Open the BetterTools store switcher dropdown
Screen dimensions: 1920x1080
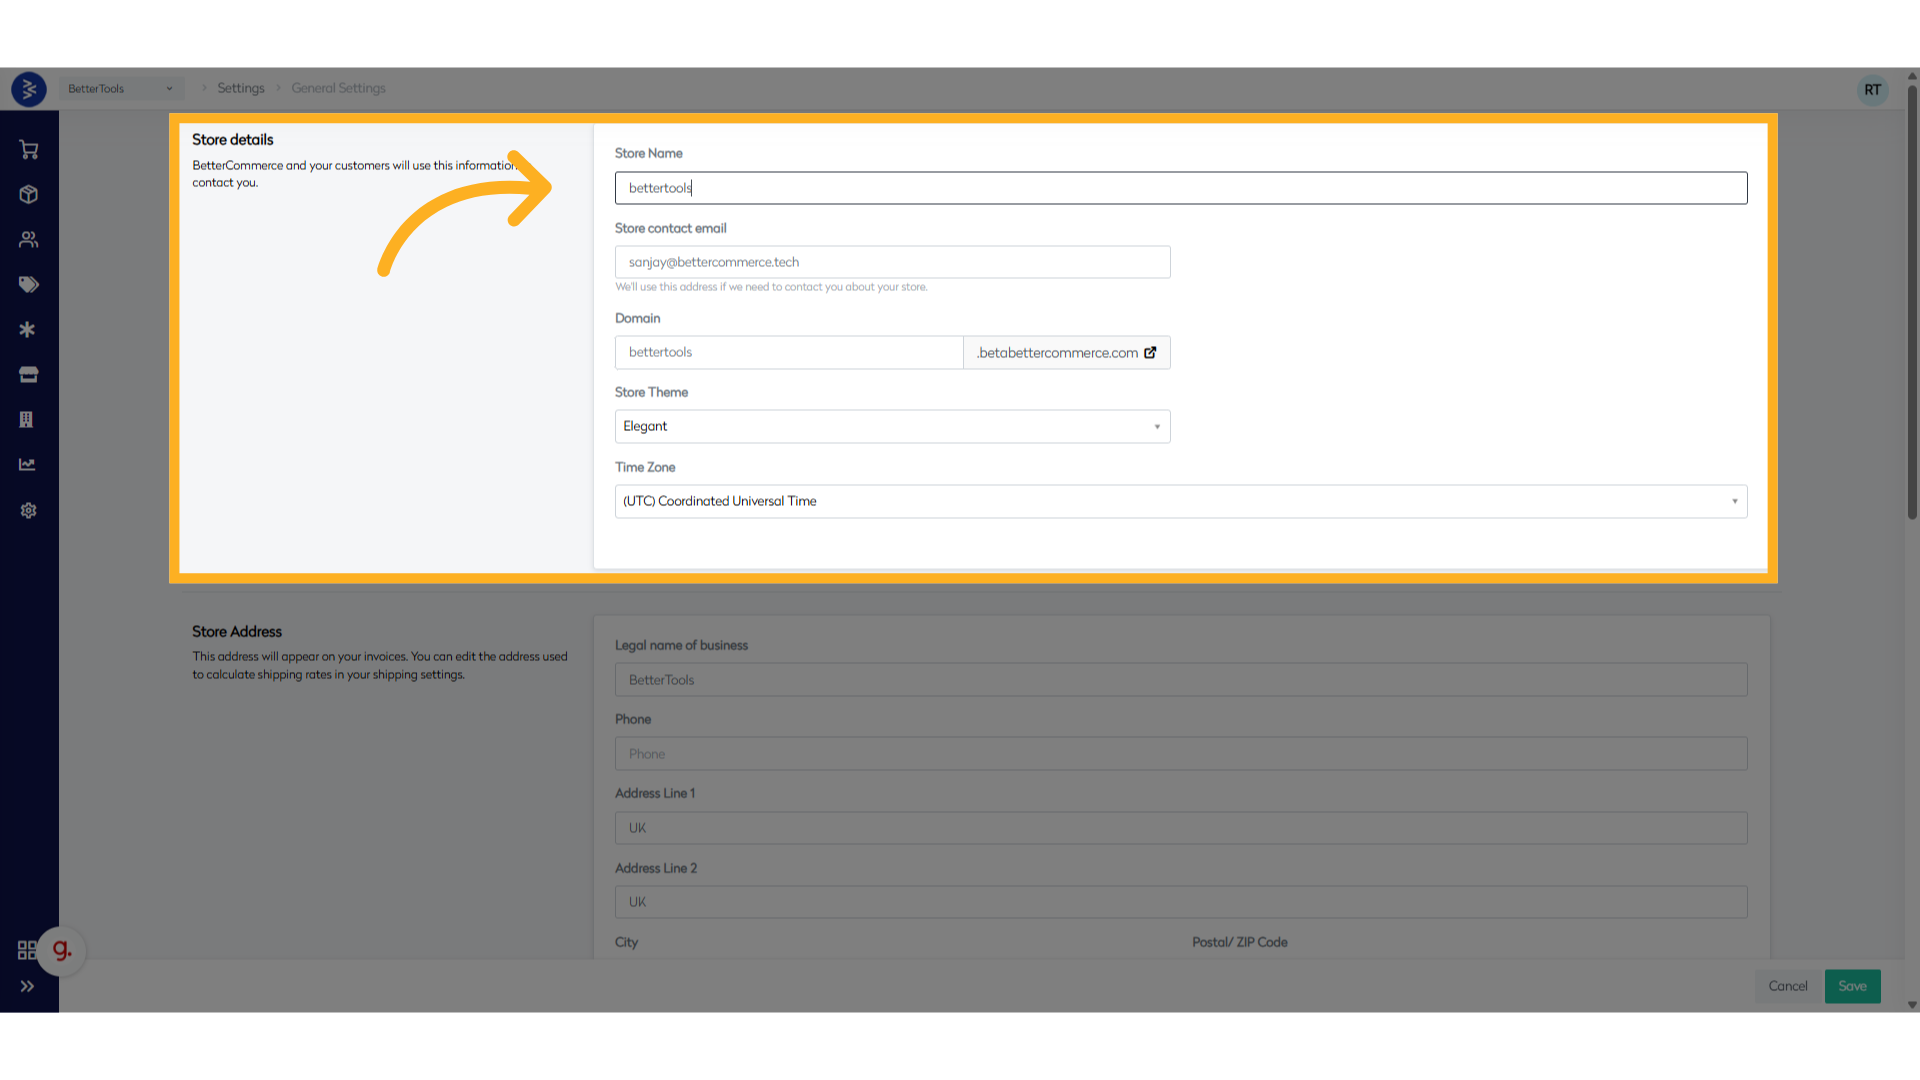tap(120, 88)
